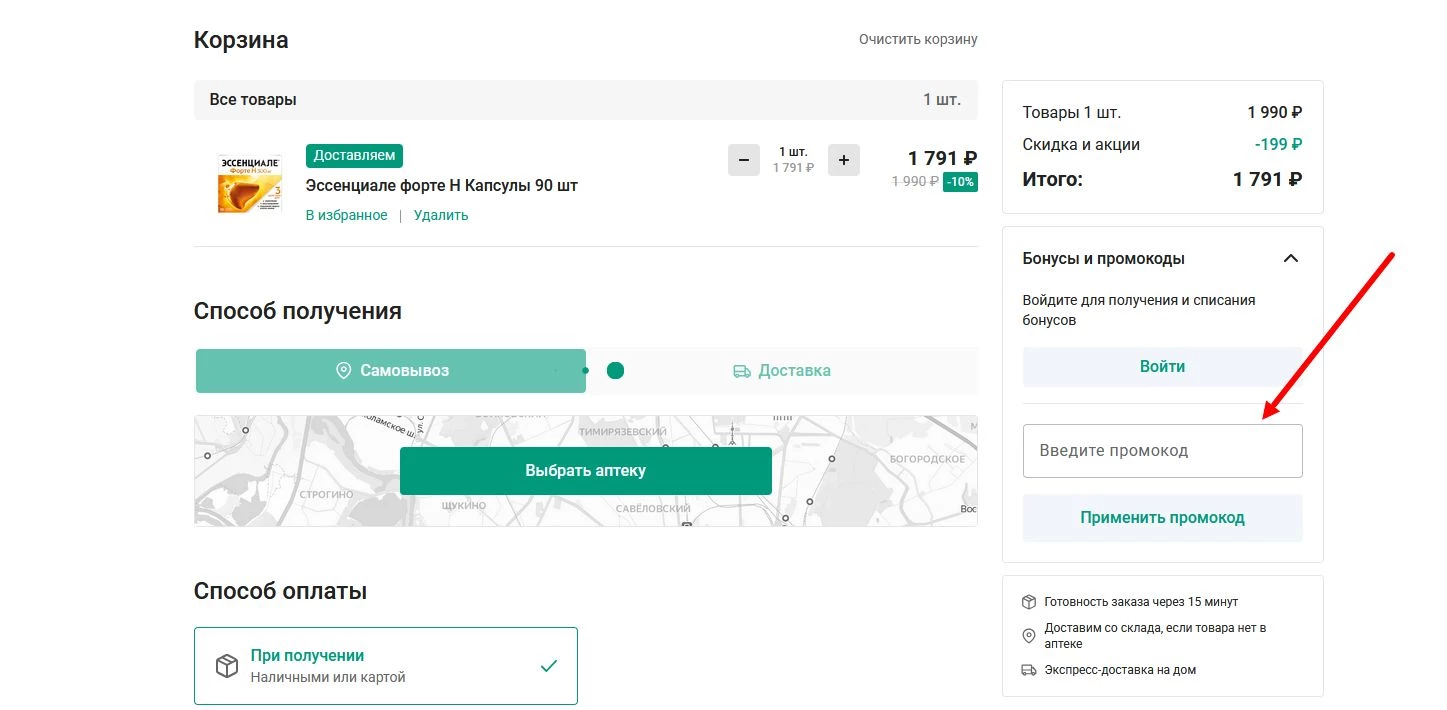Click the green checkmark on payment option
This screenshot has height=710, width=1447.
point(548,666)
